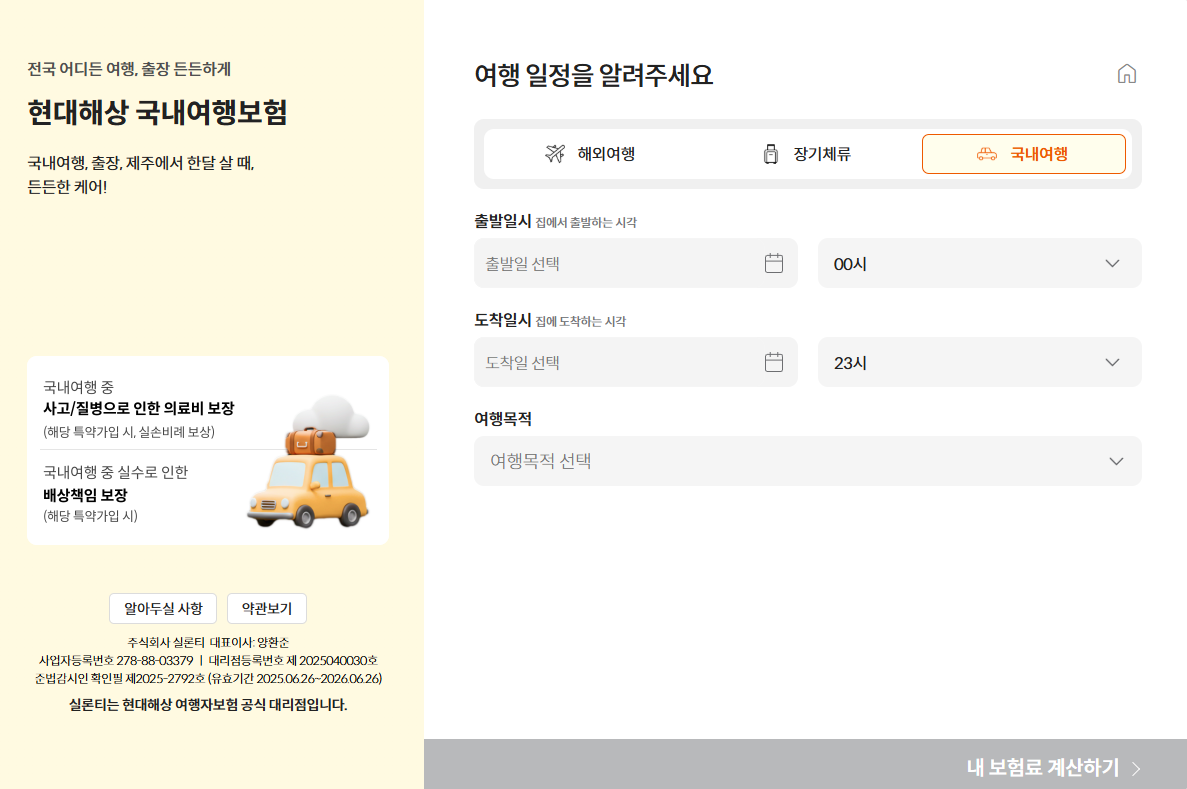The image size is (1187, 789).
Task: Click 도착일 선택 date input
Action: (x=636, y=362)
